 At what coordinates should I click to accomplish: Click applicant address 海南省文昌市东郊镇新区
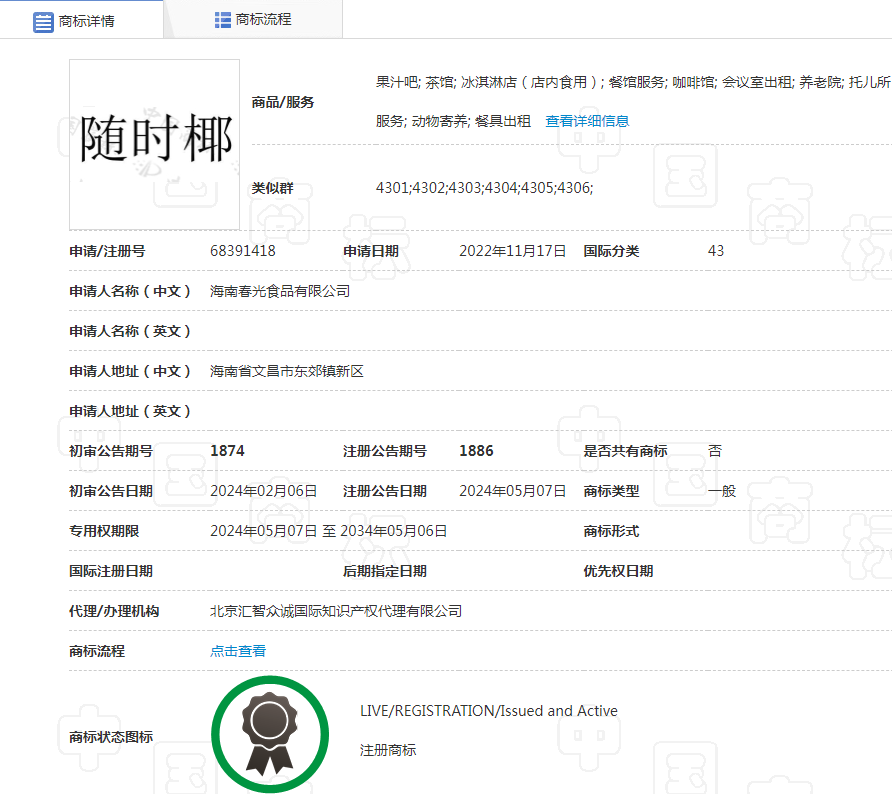[287, 371]
